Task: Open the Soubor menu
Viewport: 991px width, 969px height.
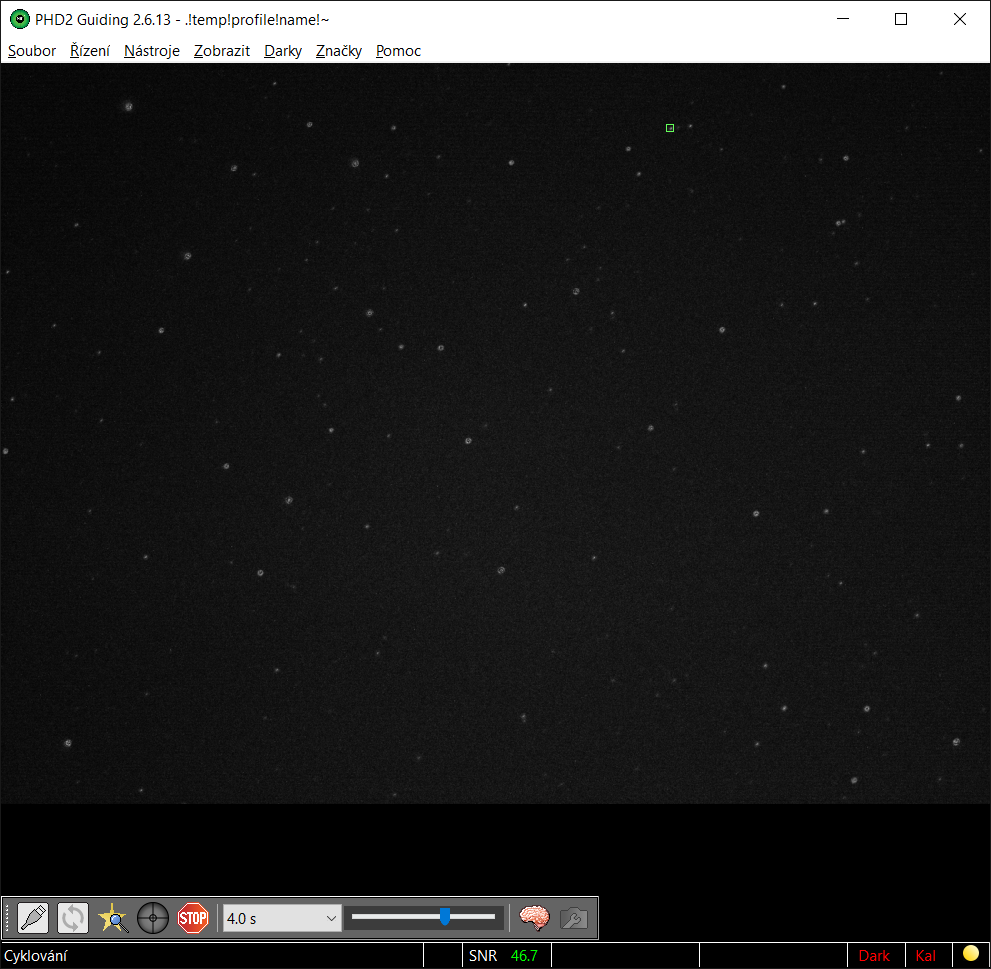Action: click(x=32, y=51)
